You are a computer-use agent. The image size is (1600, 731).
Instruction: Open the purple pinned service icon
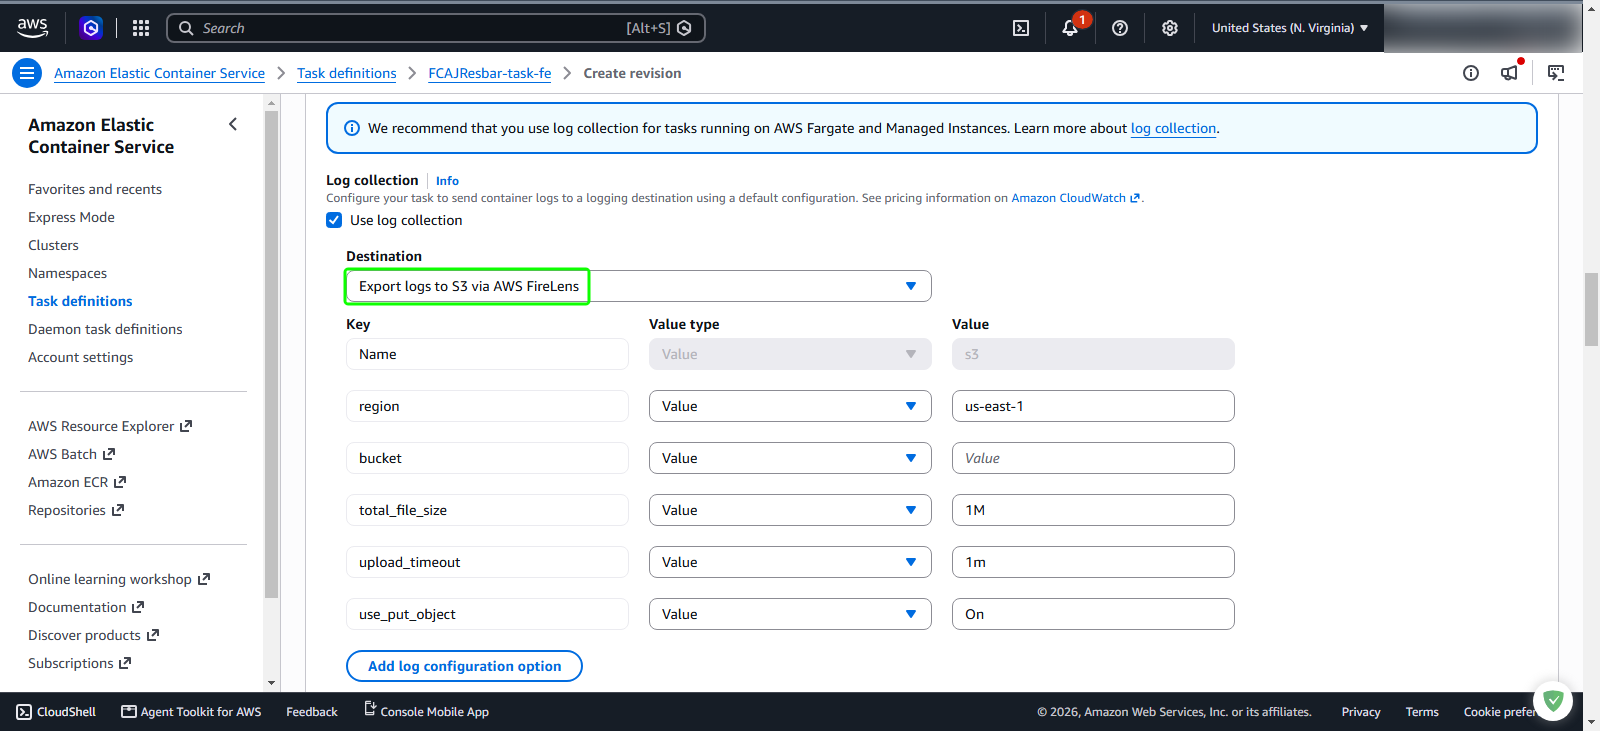pyautogui.click(x=91, y=28)
